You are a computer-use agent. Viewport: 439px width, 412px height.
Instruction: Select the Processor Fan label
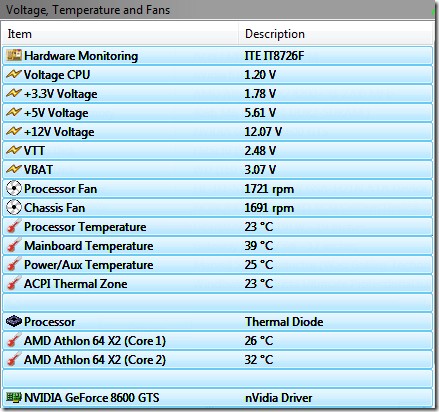click(x=61, y=189)
